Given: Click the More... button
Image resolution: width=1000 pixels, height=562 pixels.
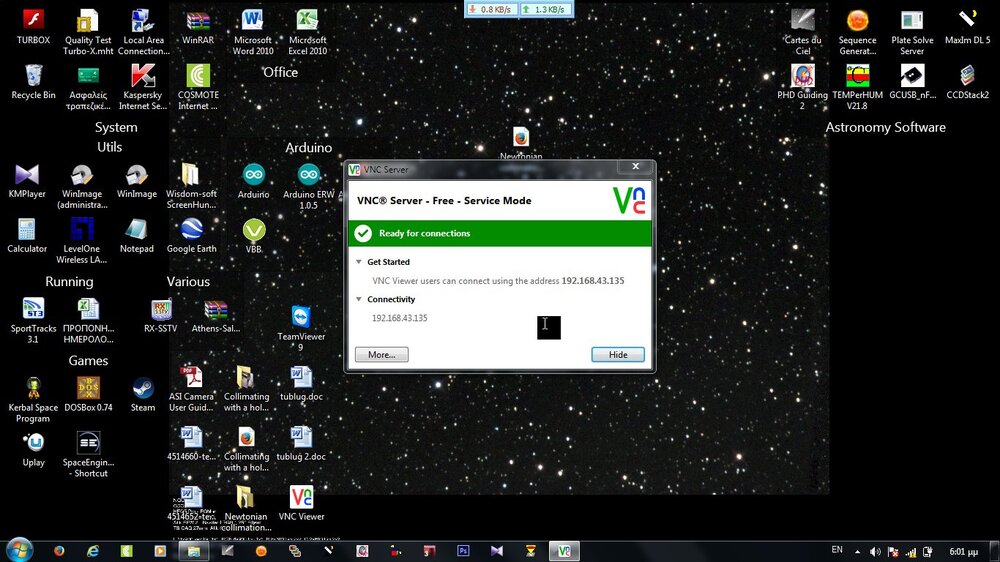Looking at the screenshot, I should click(381, 355).
